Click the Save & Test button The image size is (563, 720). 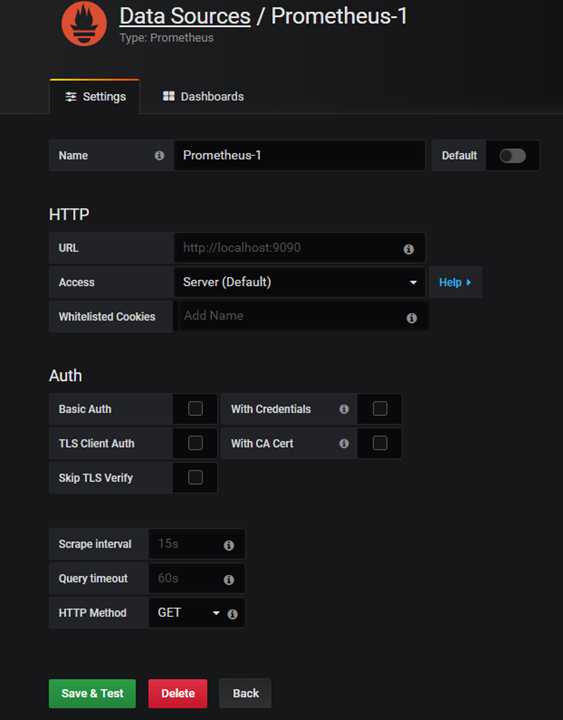coord(92,693)
